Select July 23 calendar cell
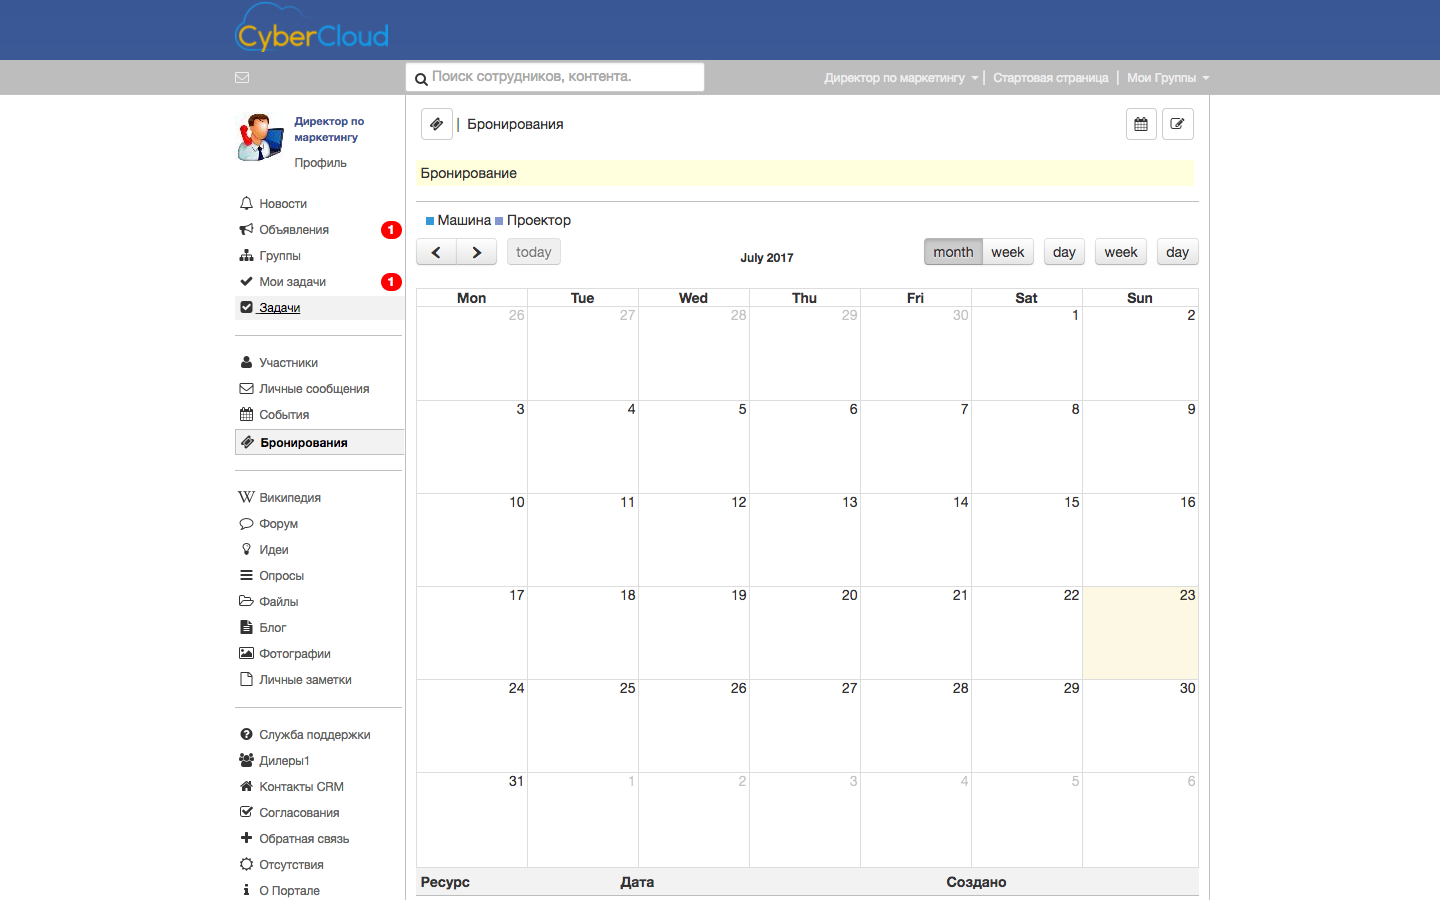1440x900 pixels. click(x=1139, y=635)
